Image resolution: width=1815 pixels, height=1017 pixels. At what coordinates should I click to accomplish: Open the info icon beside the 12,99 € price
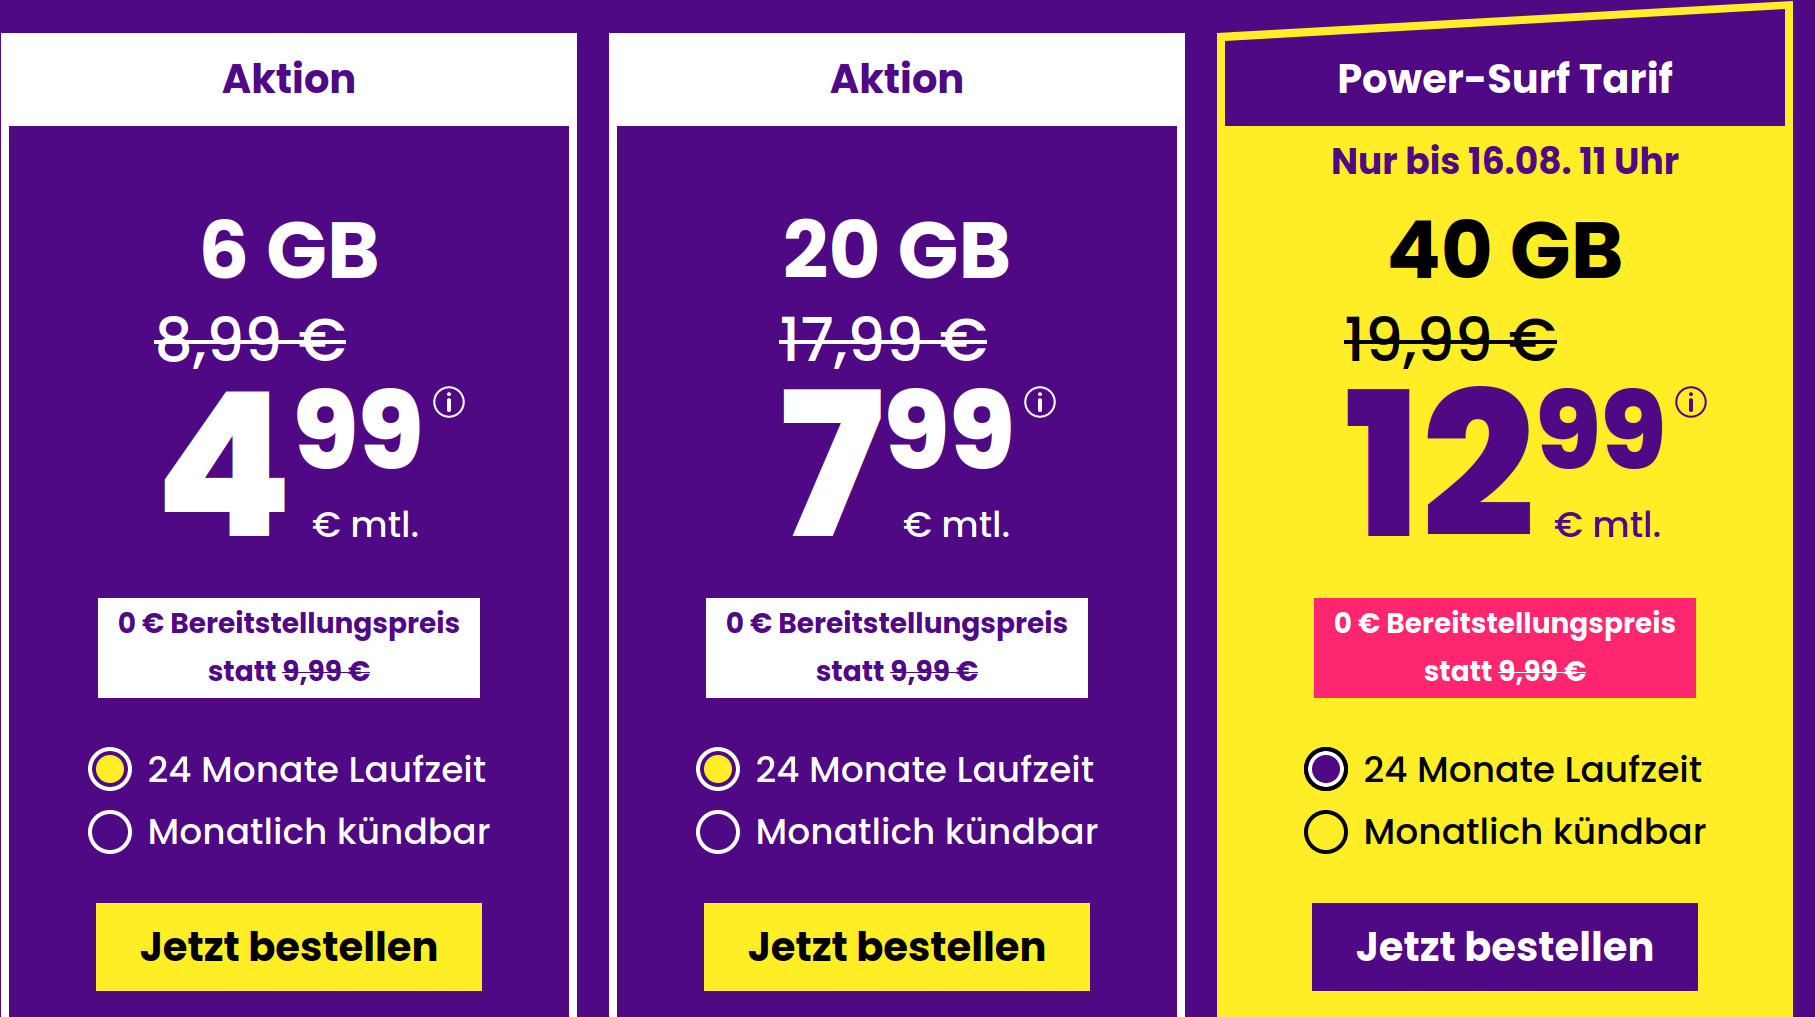[x=1692, y=400]
